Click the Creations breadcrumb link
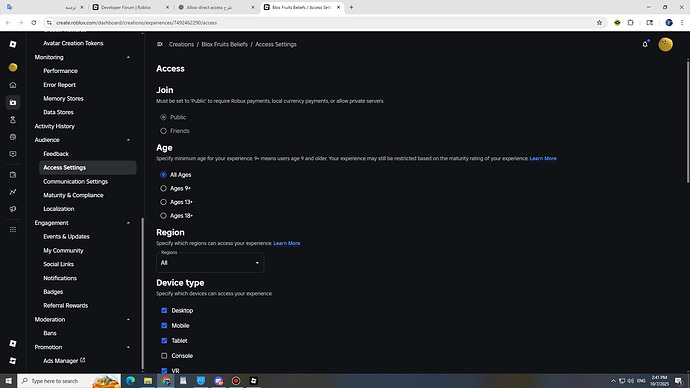 click(181, 44)
